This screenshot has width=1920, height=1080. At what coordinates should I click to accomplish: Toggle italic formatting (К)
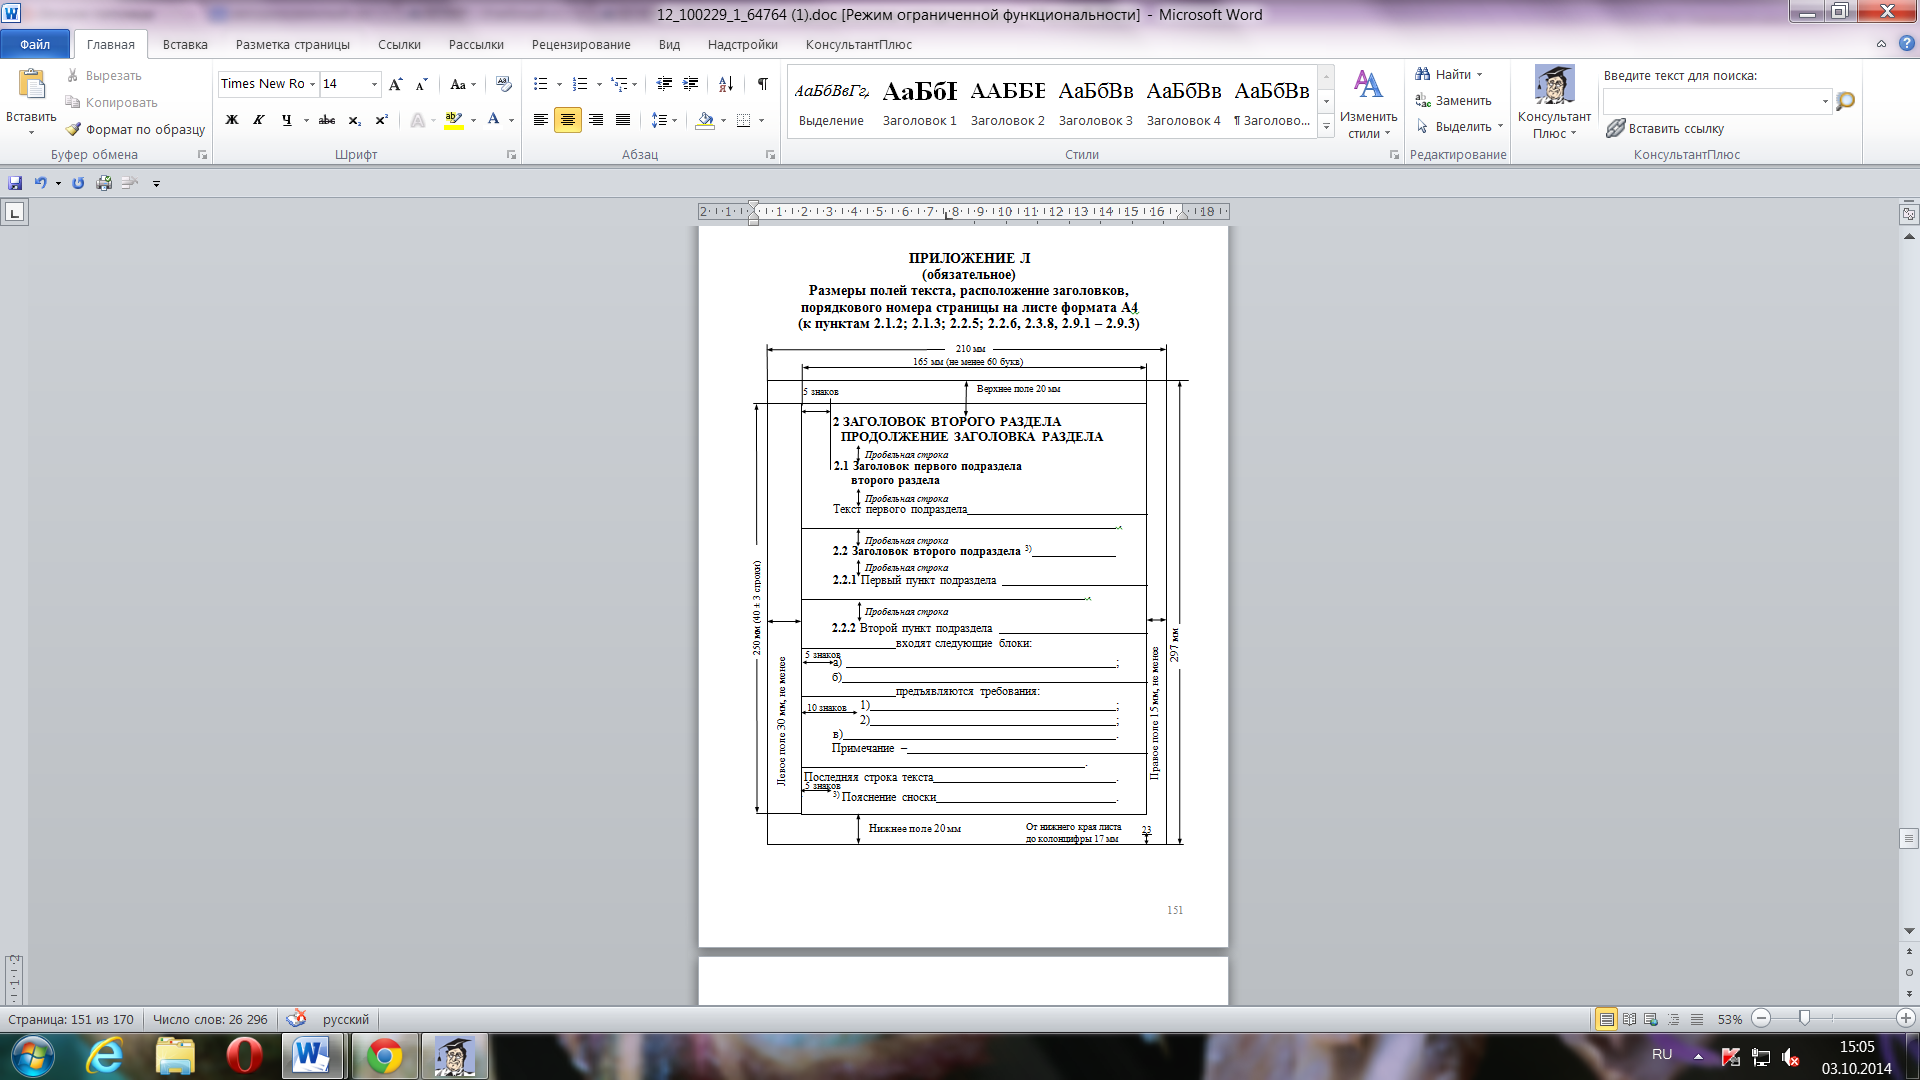(259, 120)
